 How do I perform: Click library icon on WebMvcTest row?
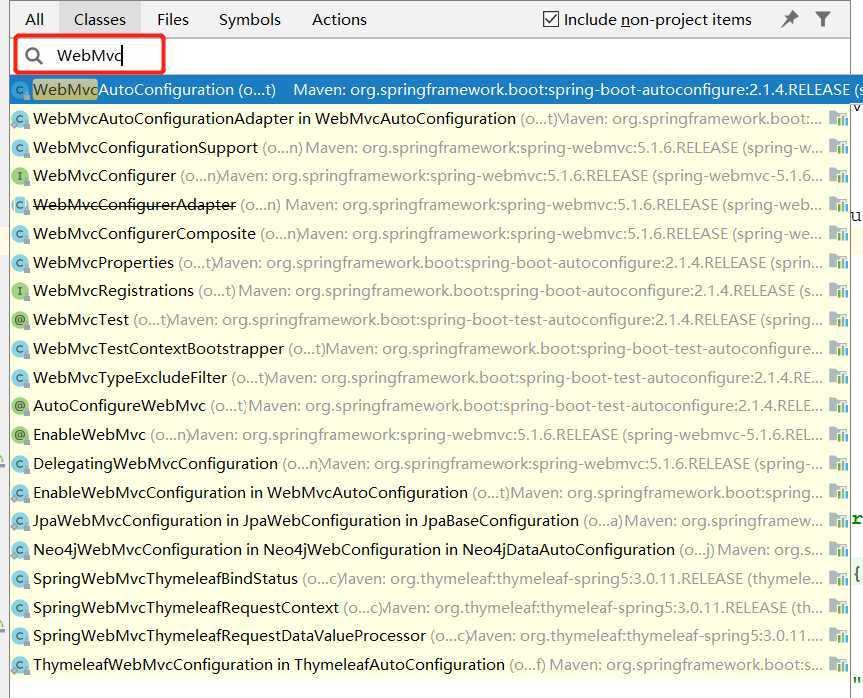[x=838, y=320]
